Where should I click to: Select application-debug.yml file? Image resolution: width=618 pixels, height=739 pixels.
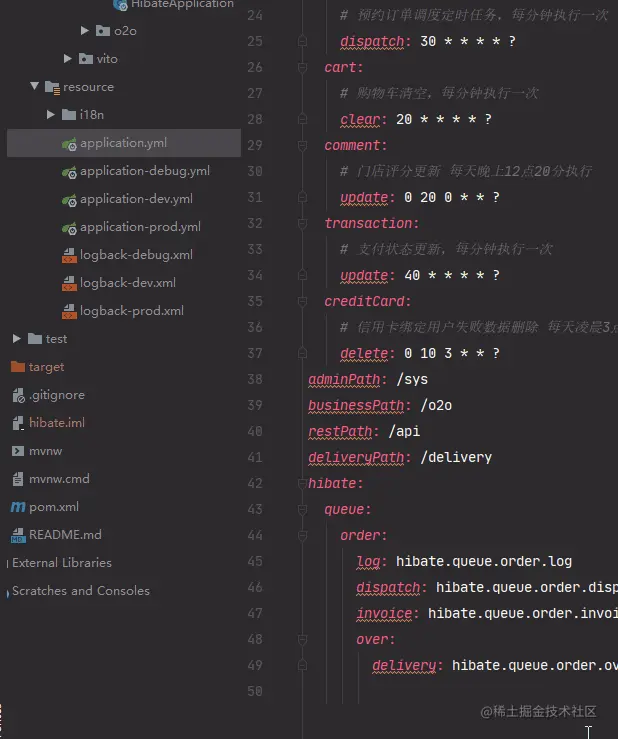[145, 171]
